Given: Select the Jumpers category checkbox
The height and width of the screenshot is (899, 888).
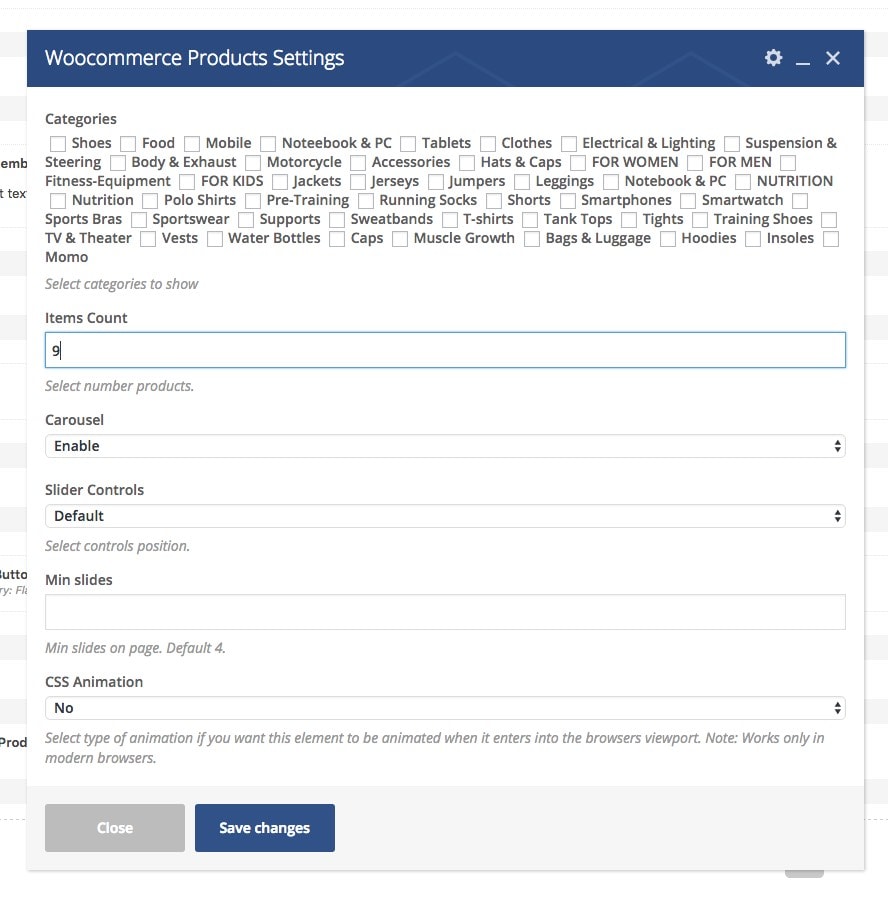Looking at the screenshot, I should [436, 182].
